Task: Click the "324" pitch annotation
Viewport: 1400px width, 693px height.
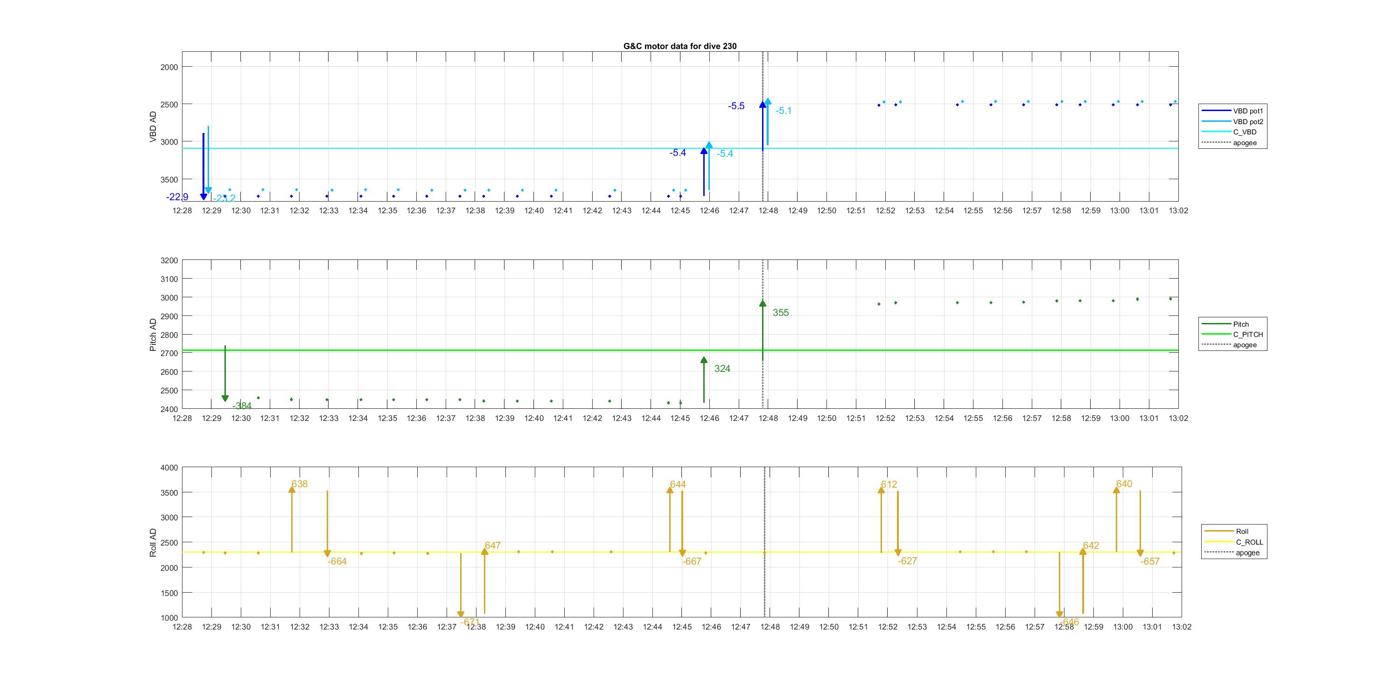Action: pyautogui.click(x=722, y=369)
